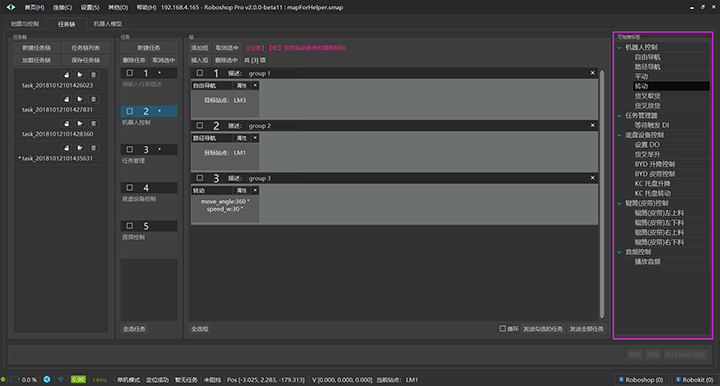Image resolution: width=720 pixels, height=386 pixels.
Task: Click lock icon for task_20181012101435631
Action: point(67,148)
